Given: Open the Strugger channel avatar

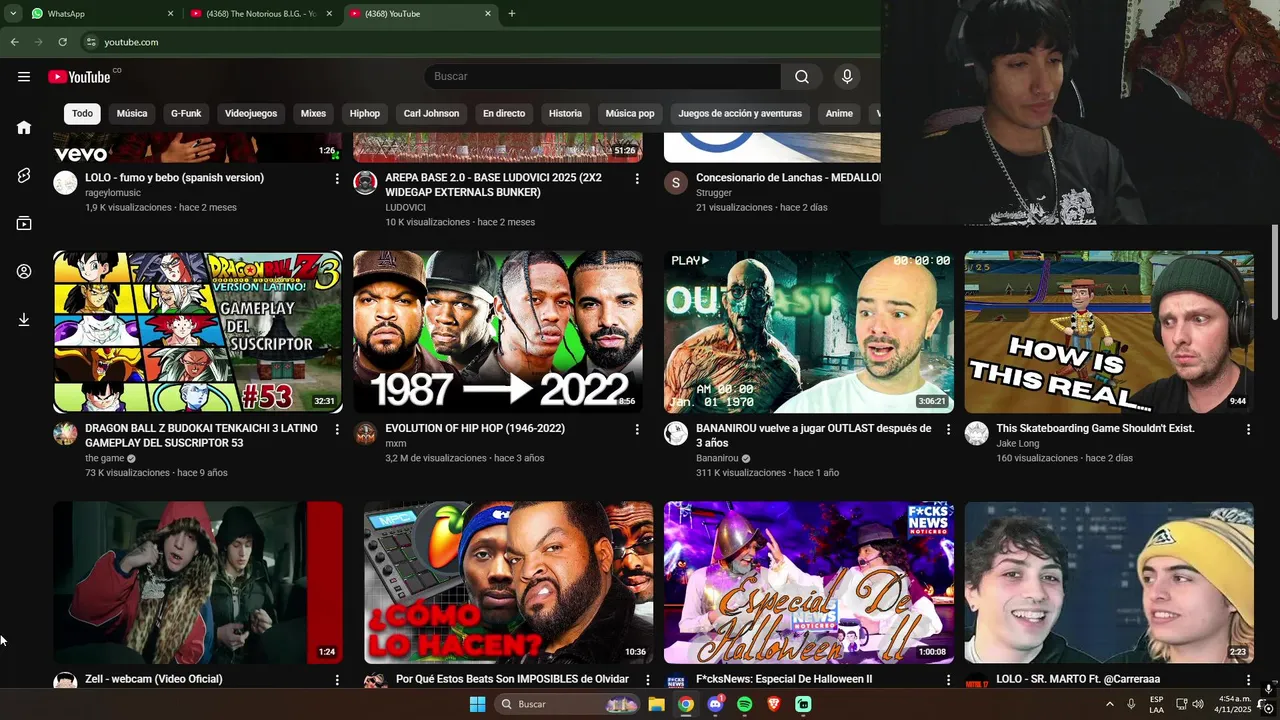Looking at the screenshot, I should 676,183.
